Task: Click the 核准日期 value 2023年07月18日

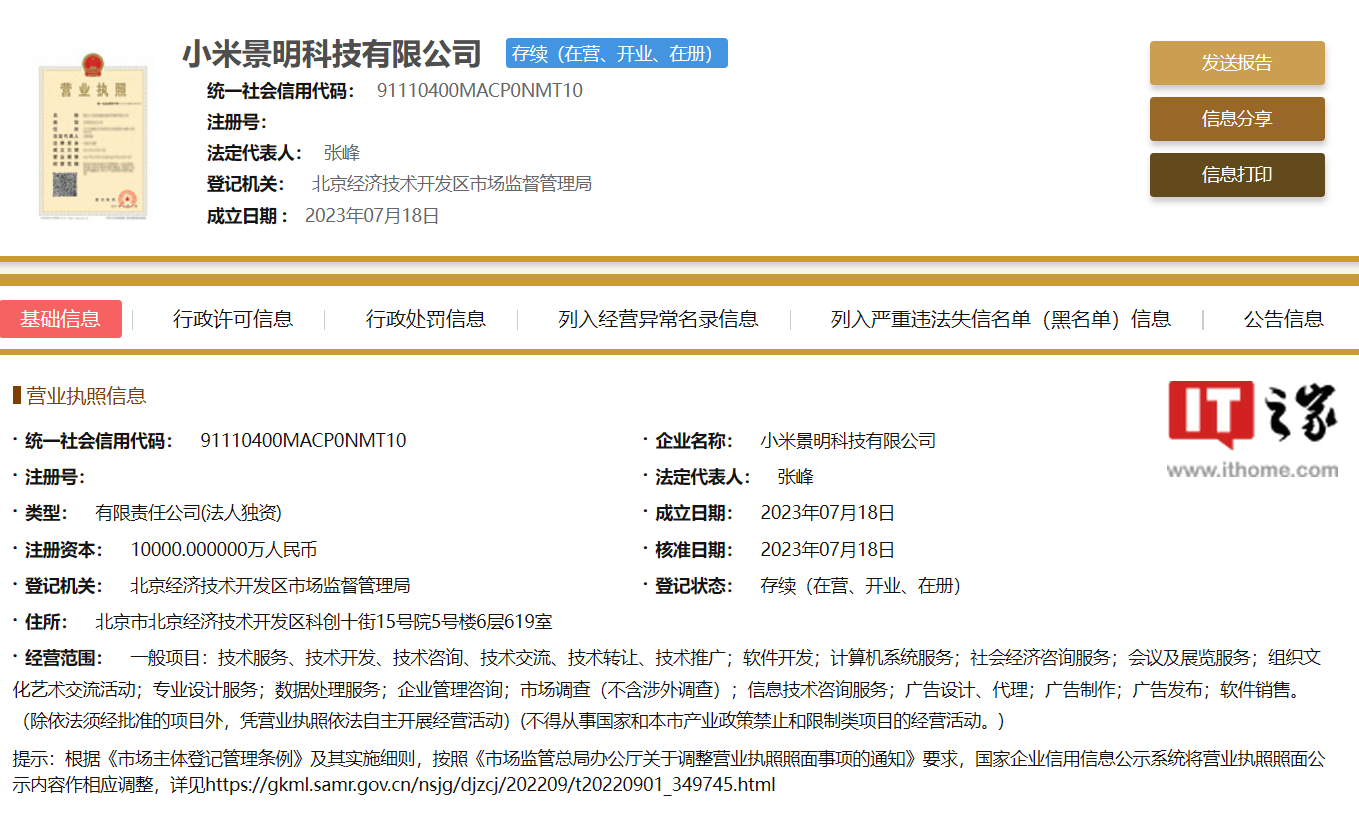Action: pyautogui.click(x=828, y=550)
